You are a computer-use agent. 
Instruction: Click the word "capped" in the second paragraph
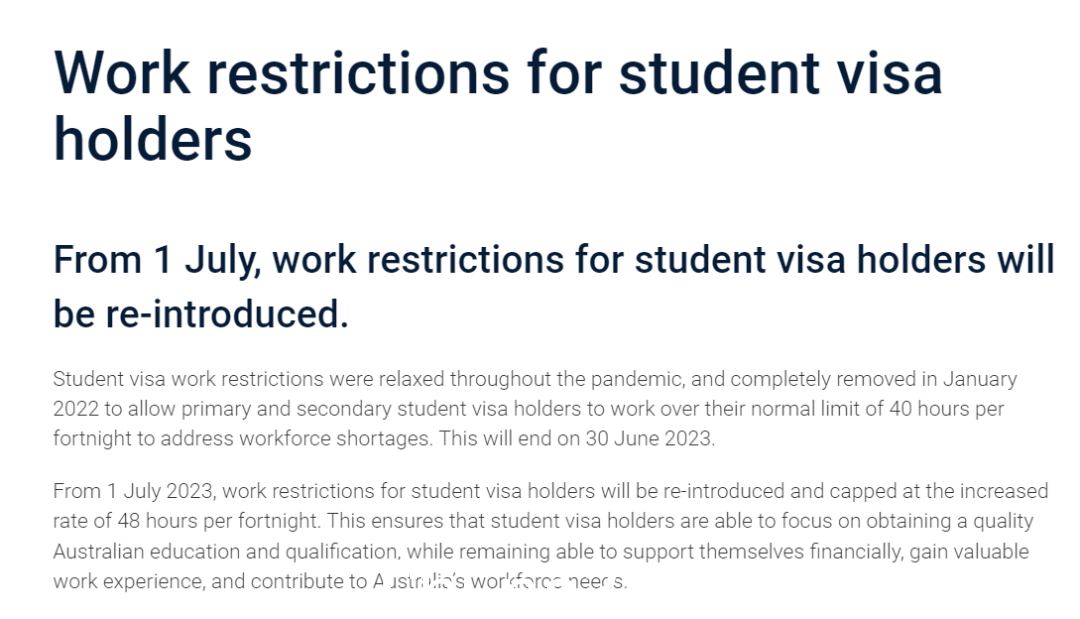tap(860, 491)
